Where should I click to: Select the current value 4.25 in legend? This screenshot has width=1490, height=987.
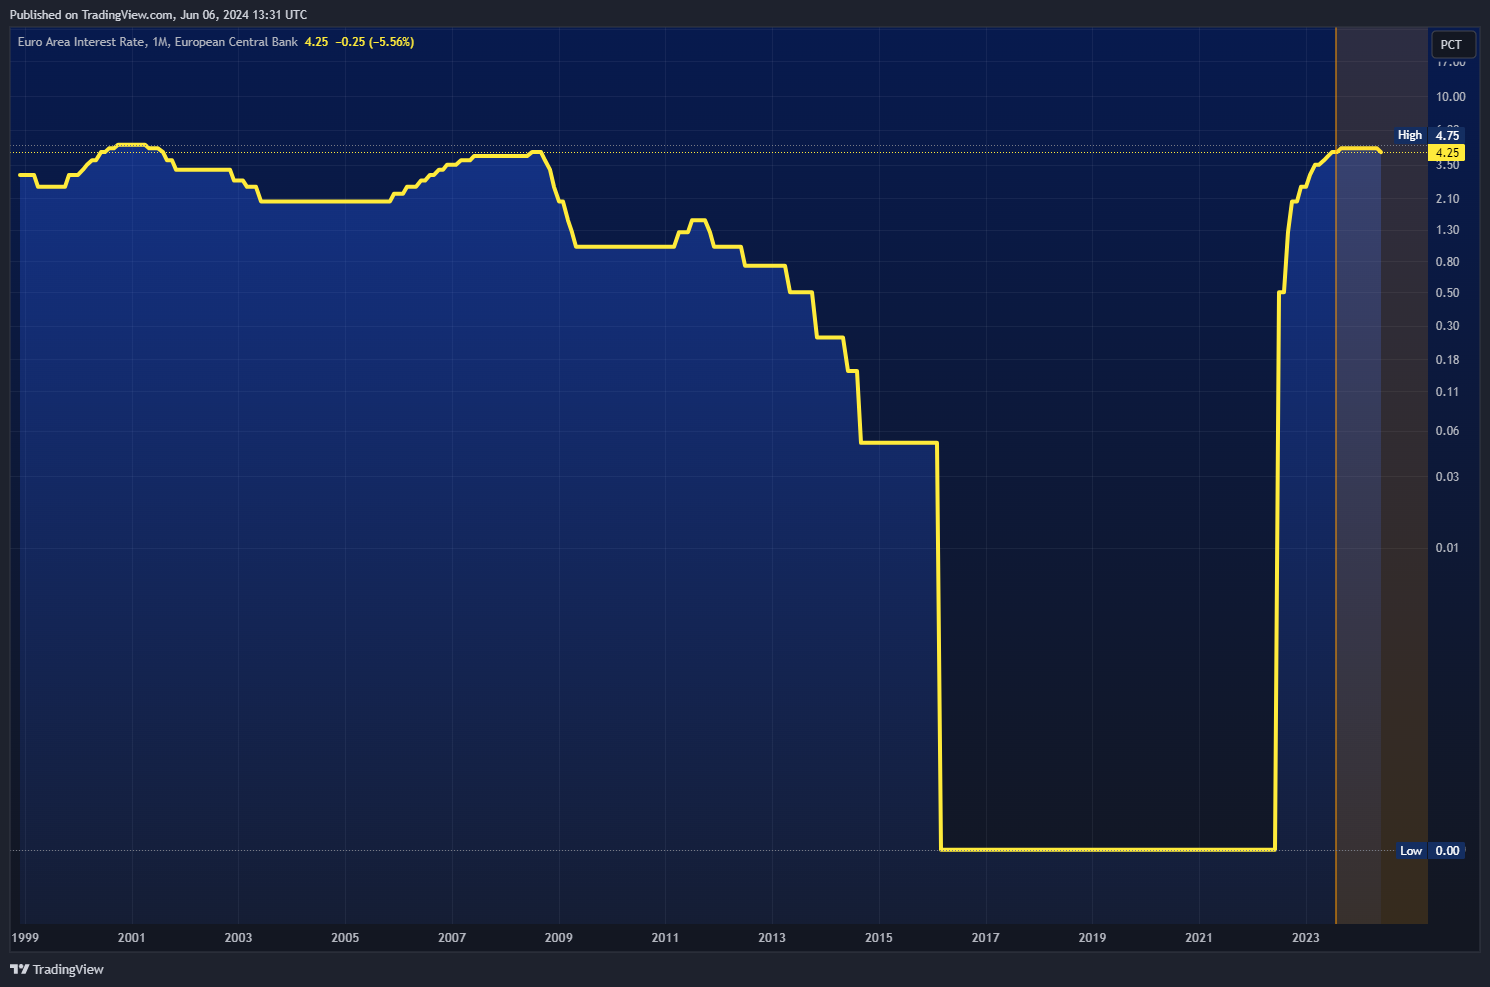(x=316, y=42)
